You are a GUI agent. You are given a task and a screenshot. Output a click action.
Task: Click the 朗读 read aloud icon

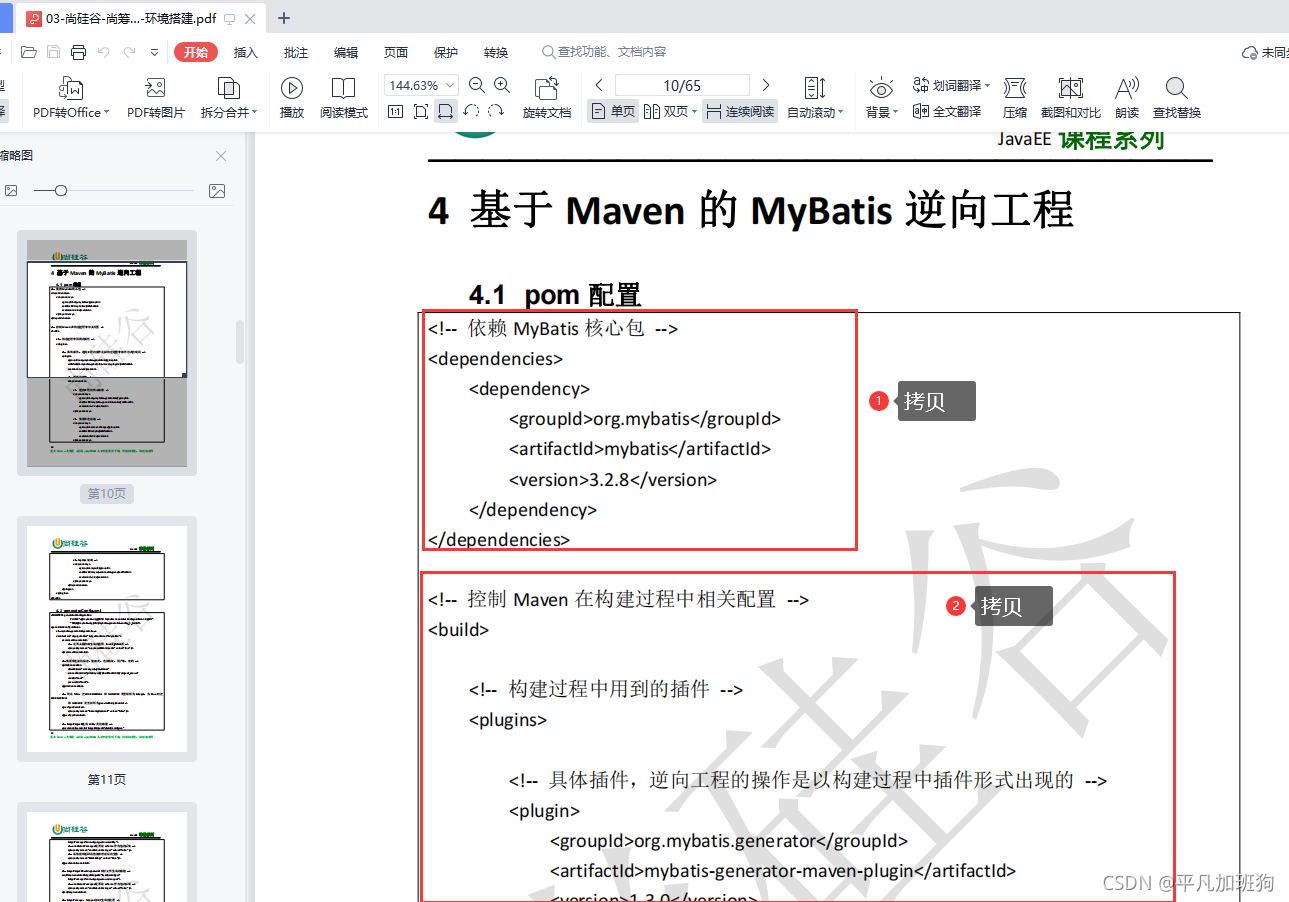(x=1127, y=88)
